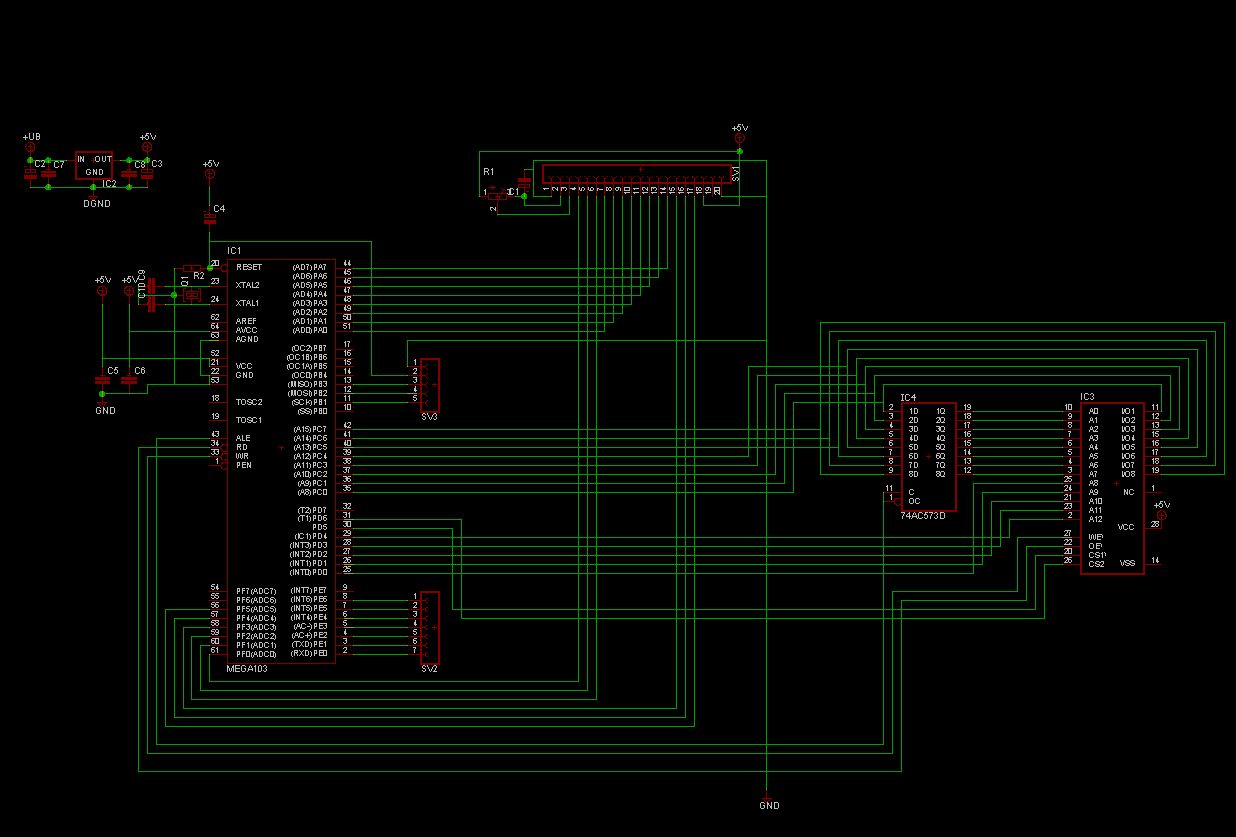Click the Q1 crystal symbol

pyautogui.click(x=192, y=295)
